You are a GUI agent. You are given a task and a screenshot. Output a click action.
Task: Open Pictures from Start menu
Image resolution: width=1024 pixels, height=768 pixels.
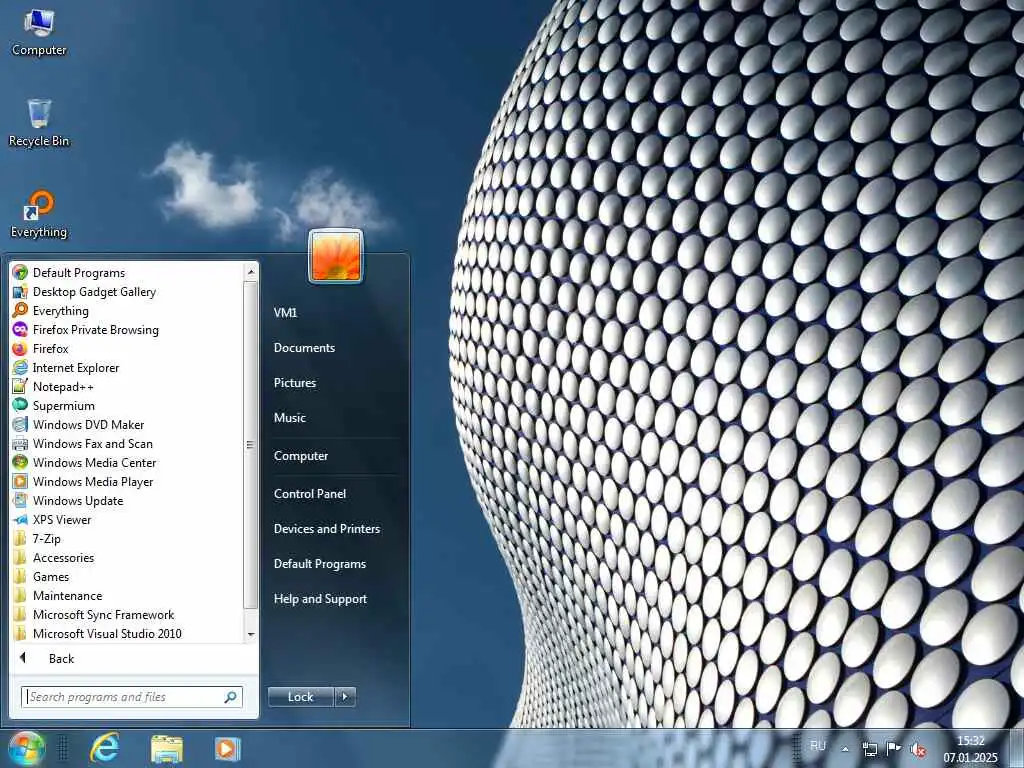click(x=295, y=383)
